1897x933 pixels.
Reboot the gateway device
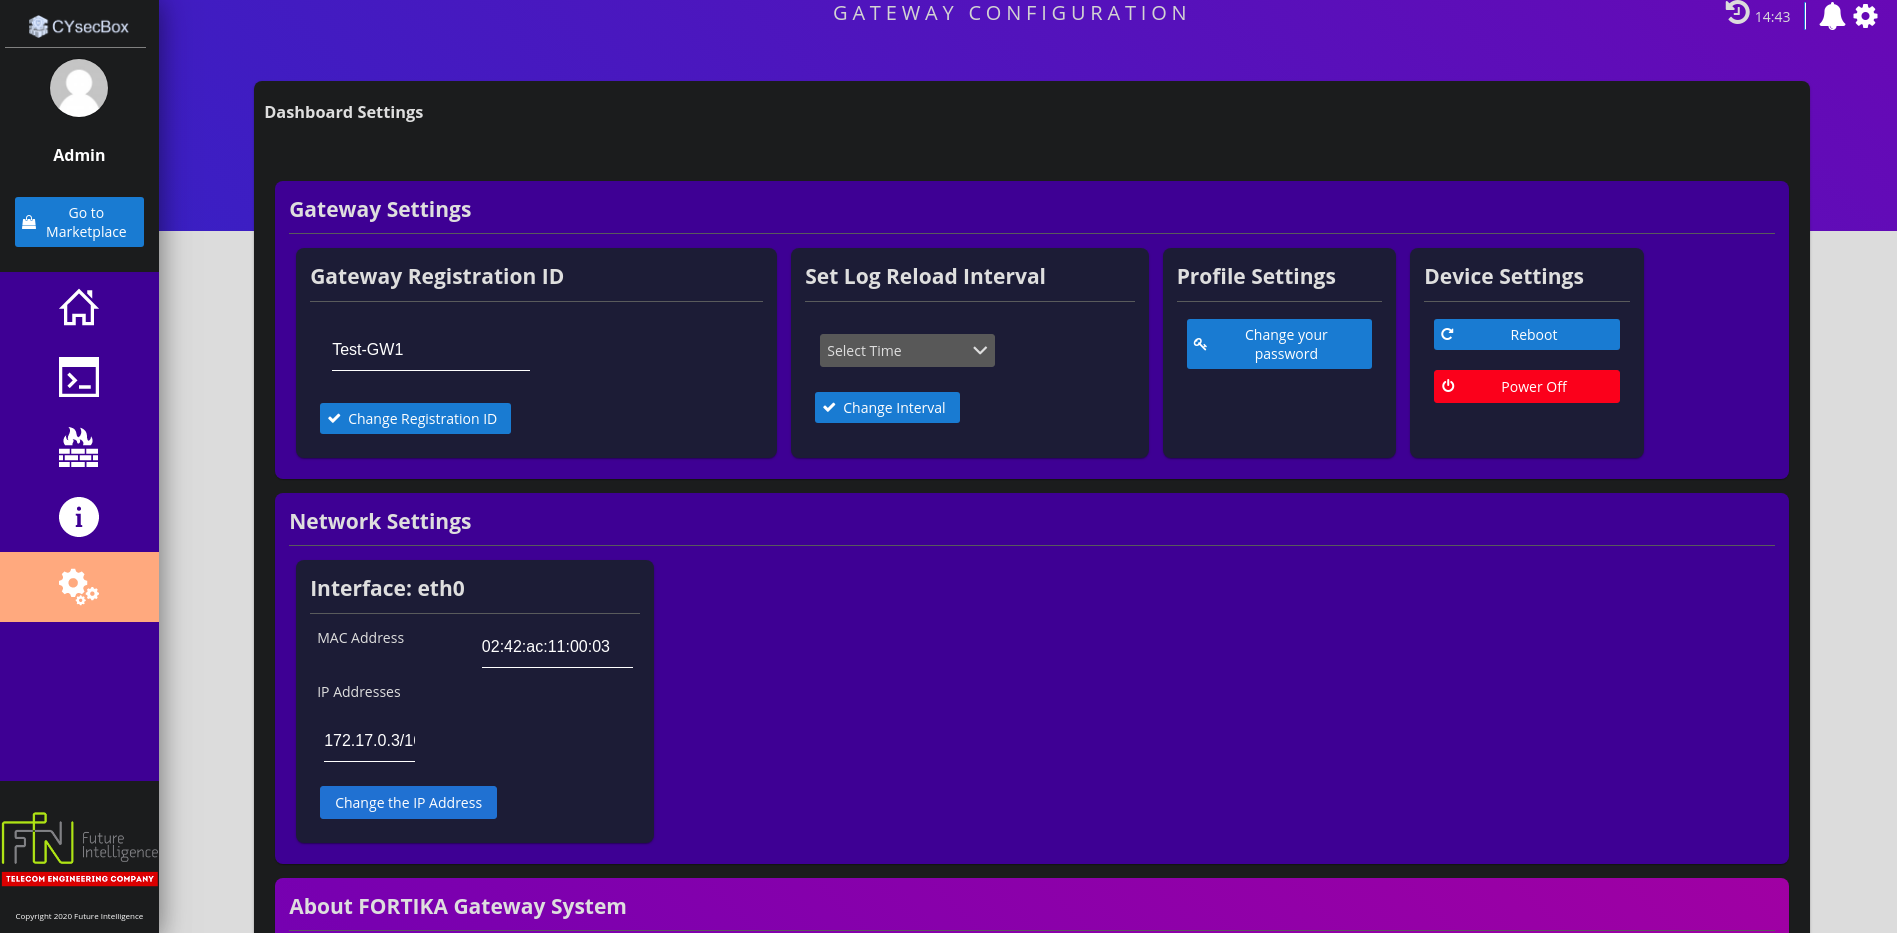[x=1526, y=335]
